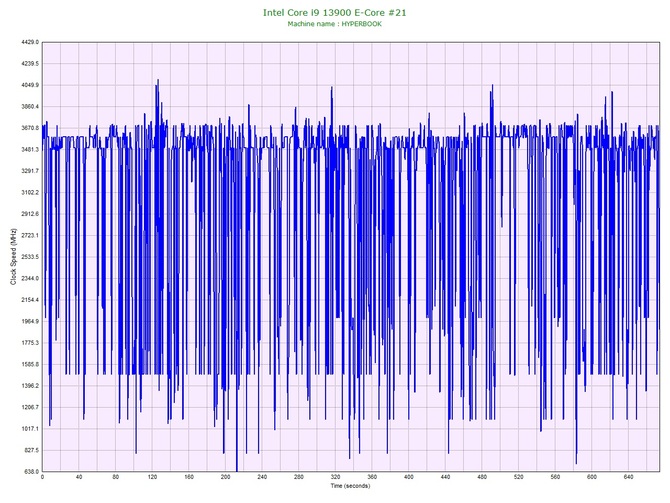Viewport: 670px width, 503px height.
Task: Click the y-axis value '2344.0'
Action: pos(30,278)
